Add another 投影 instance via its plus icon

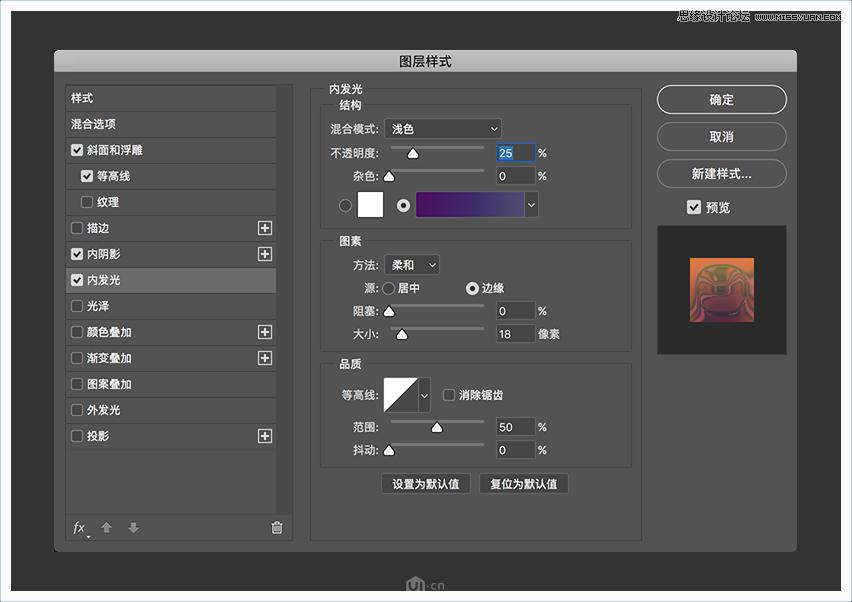coord(265,436)
